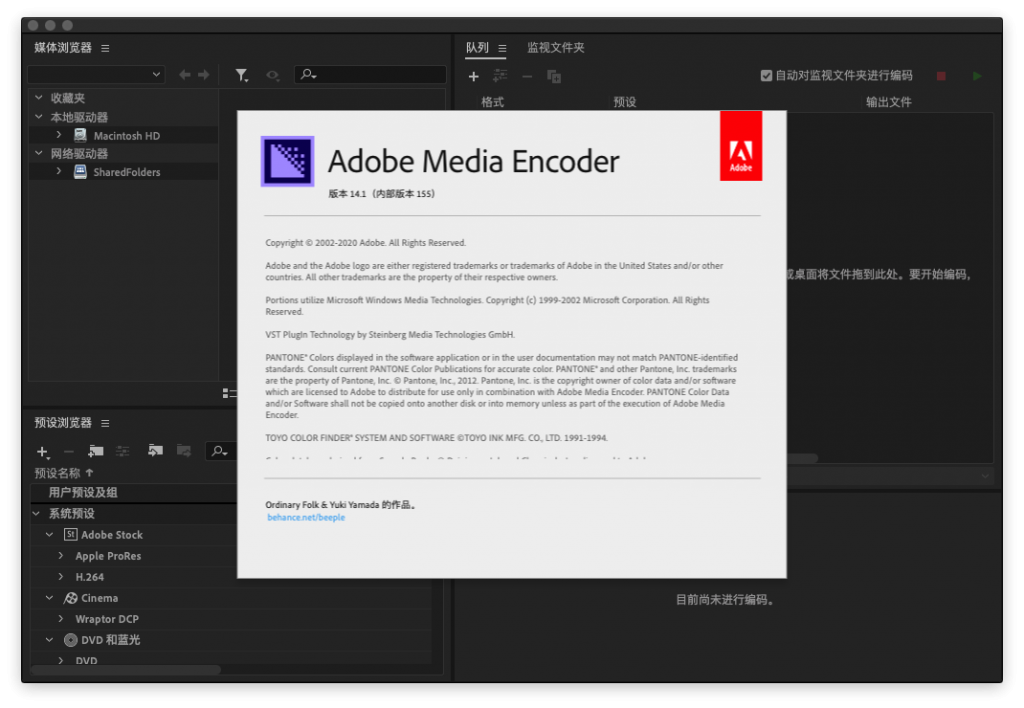Screen dimensions: 1024x708
Task: Switch to the 队列 tab
Action: point(477,48)
